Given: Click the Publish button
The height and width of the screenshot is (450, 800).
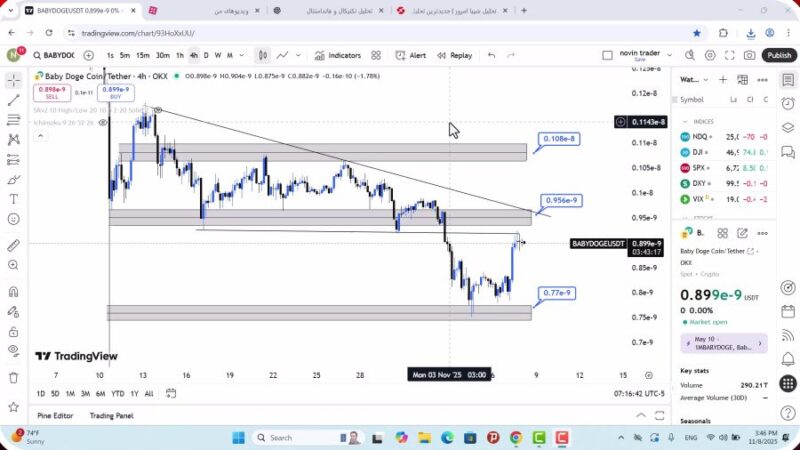Looking at the screenshot, I should click(779, 56).
